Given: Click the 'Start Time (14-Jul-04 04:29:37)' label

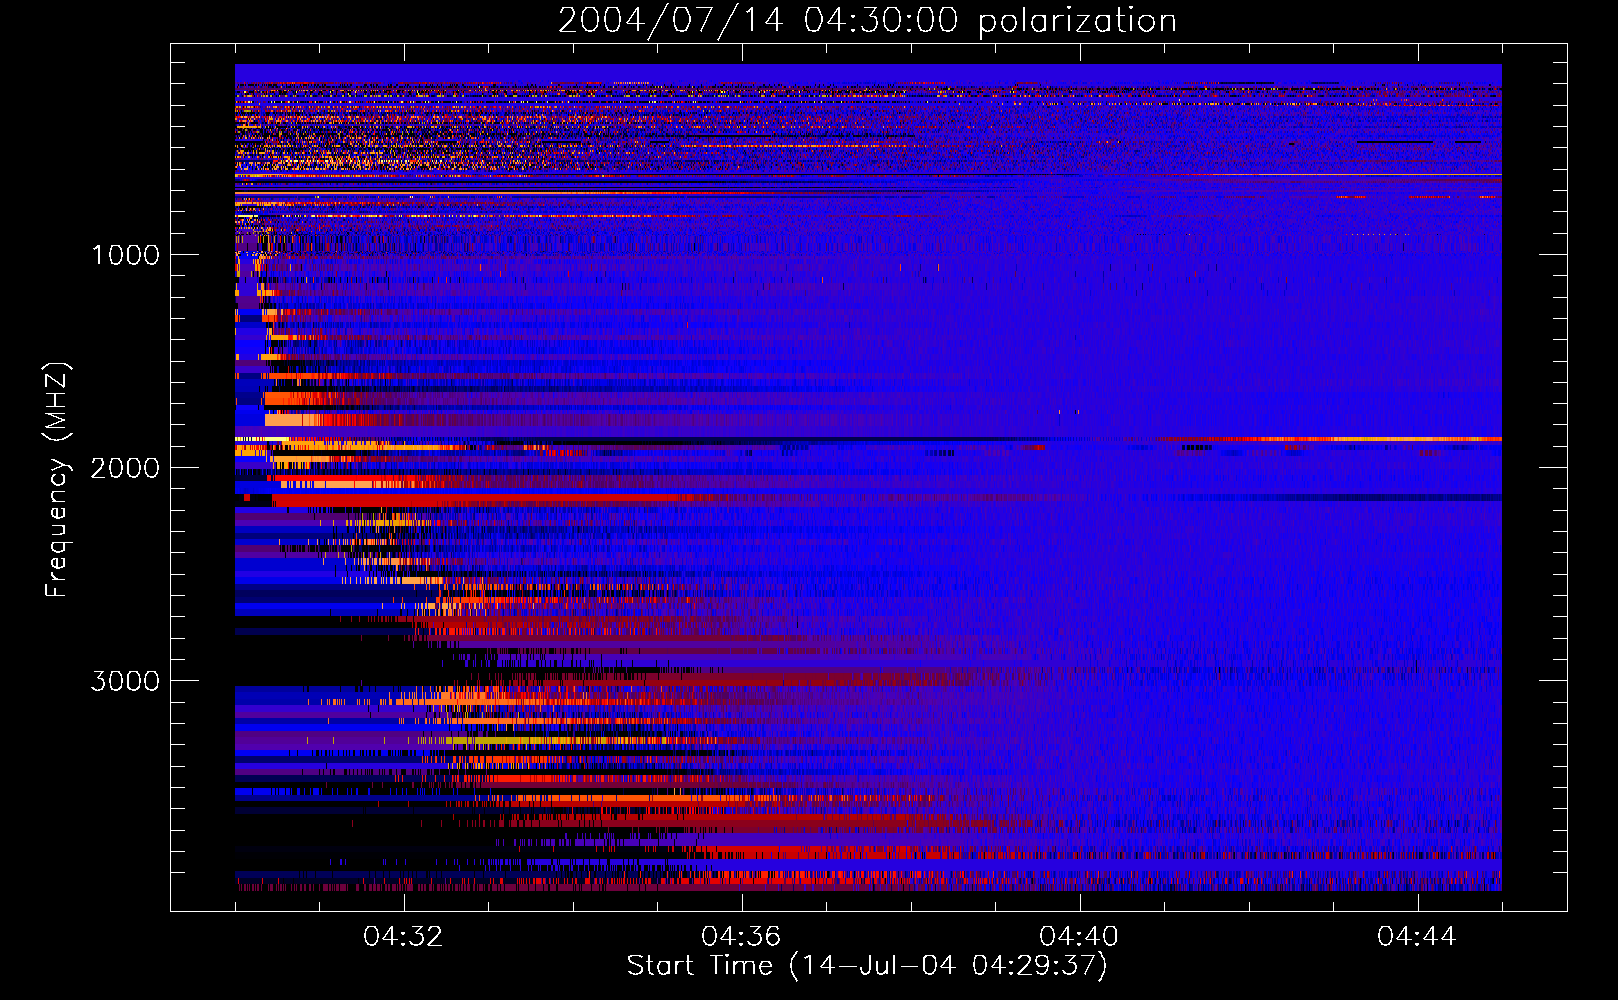Looking at the screenshot, I should click(x=867, y=966).
